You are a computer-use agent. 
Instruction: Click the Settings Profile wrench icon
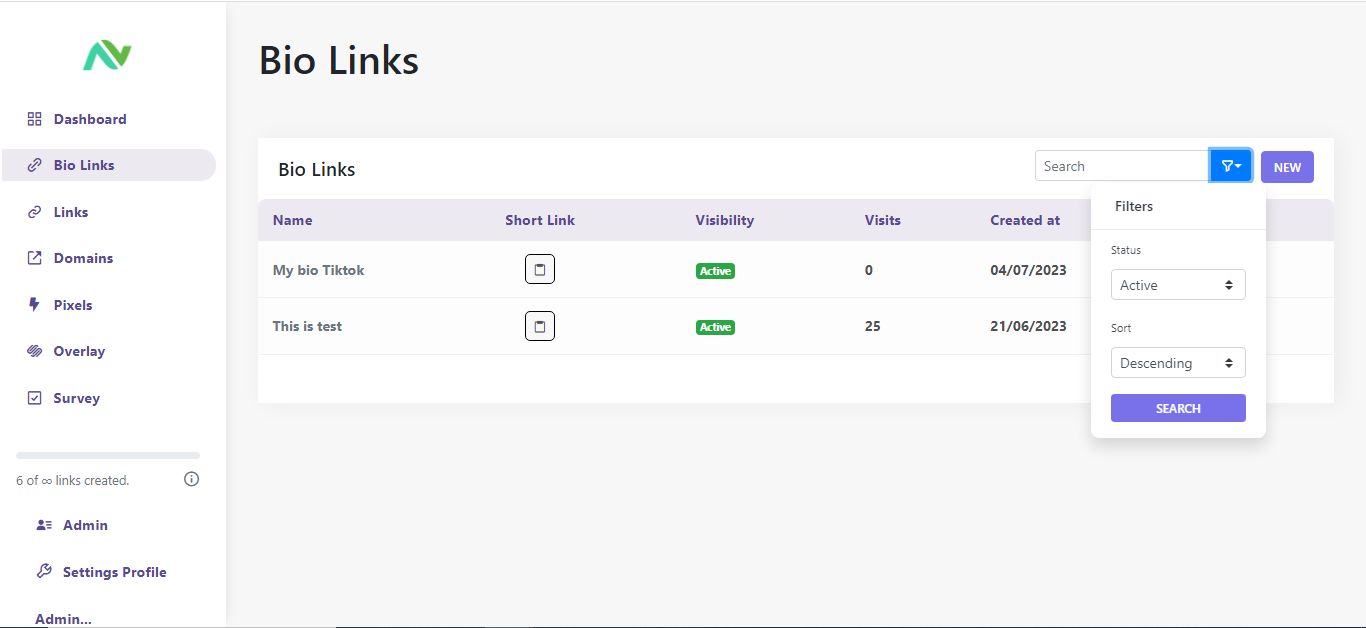click(x=44, y=572)
